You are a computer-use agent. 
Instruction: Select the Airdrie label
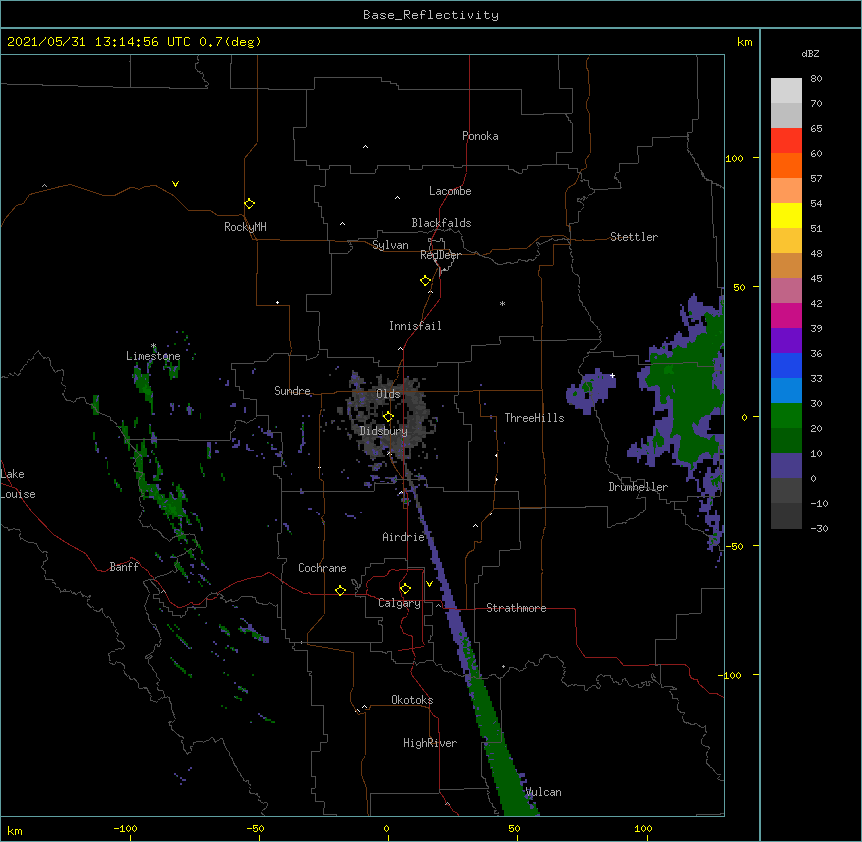[404, 537]
